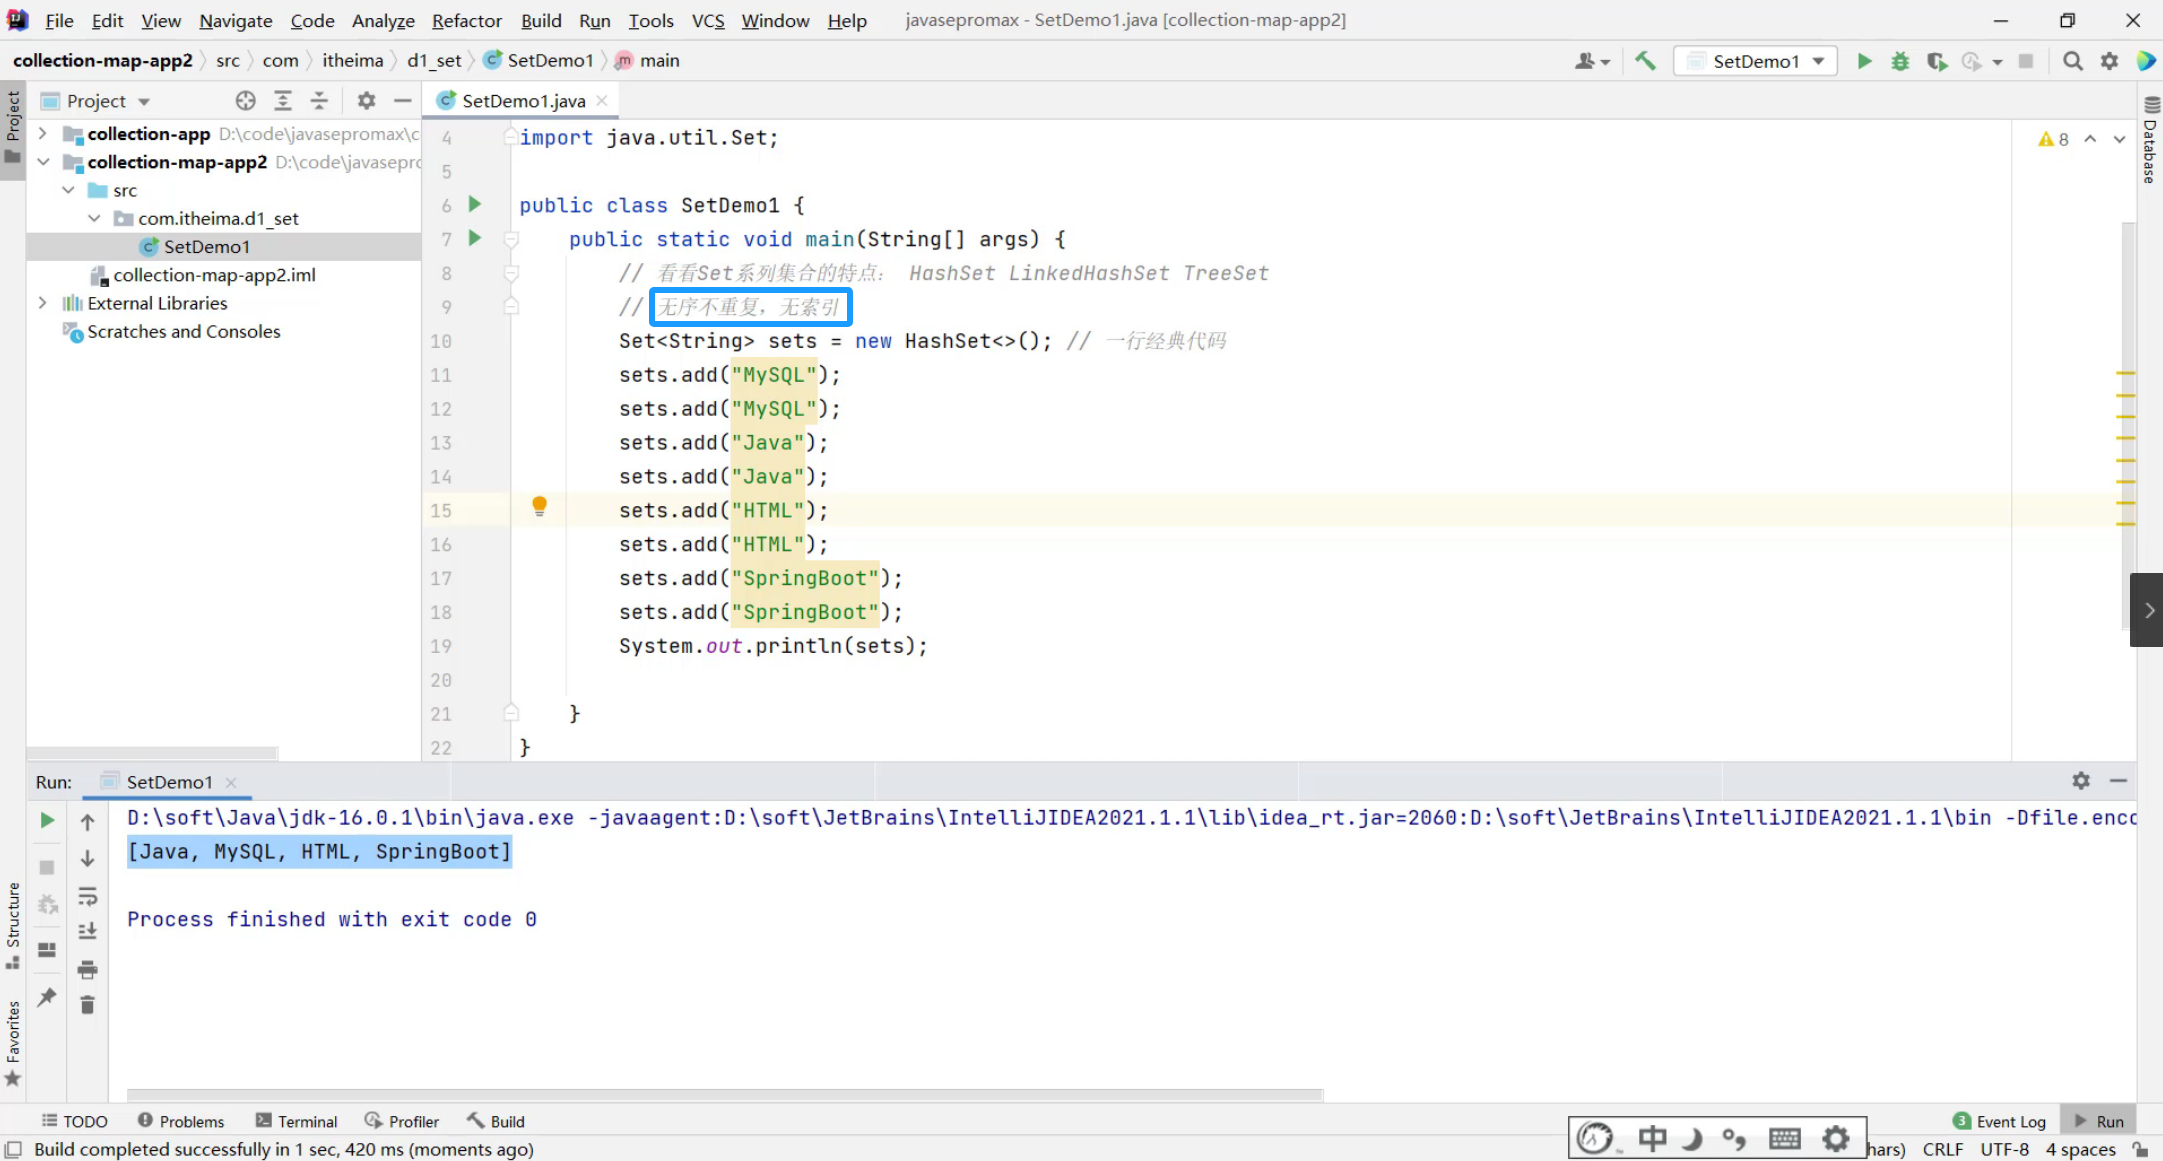Toggle scroll to end in console

pos(87,931)
